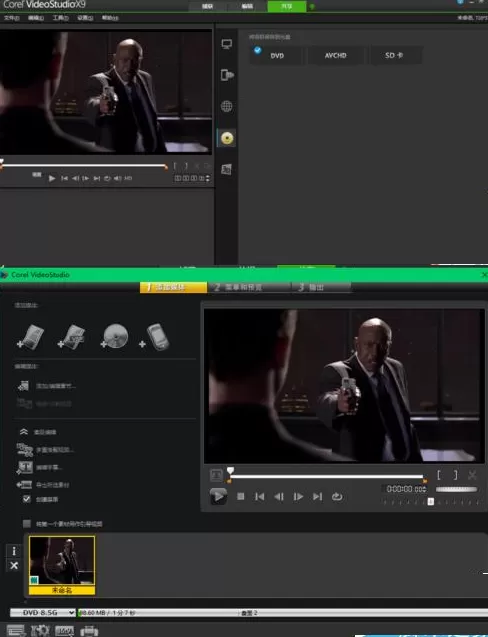
Task: Add video files using first media icon
Action: (31, 337)
